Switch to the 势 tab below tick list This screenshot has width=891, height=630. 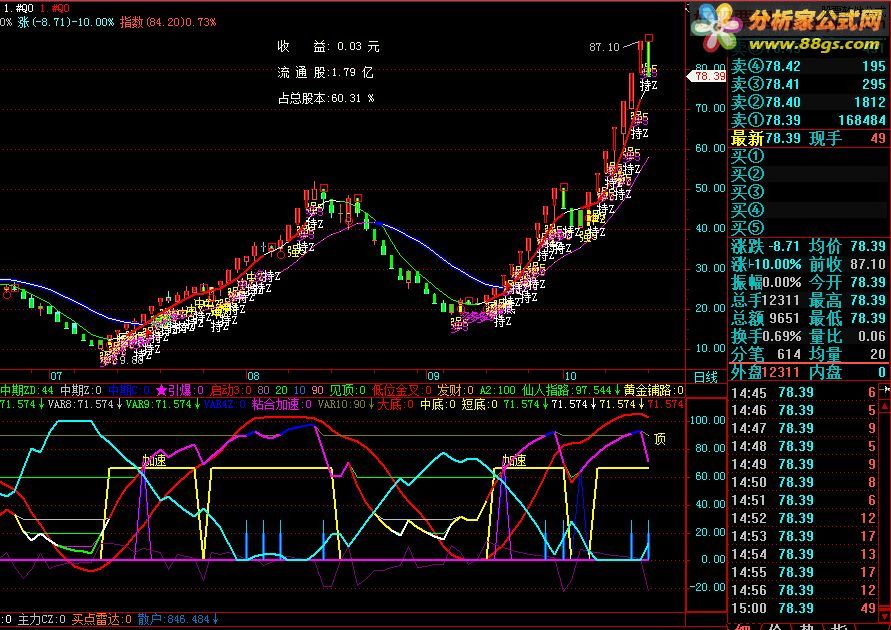click(x=808, y=627)
